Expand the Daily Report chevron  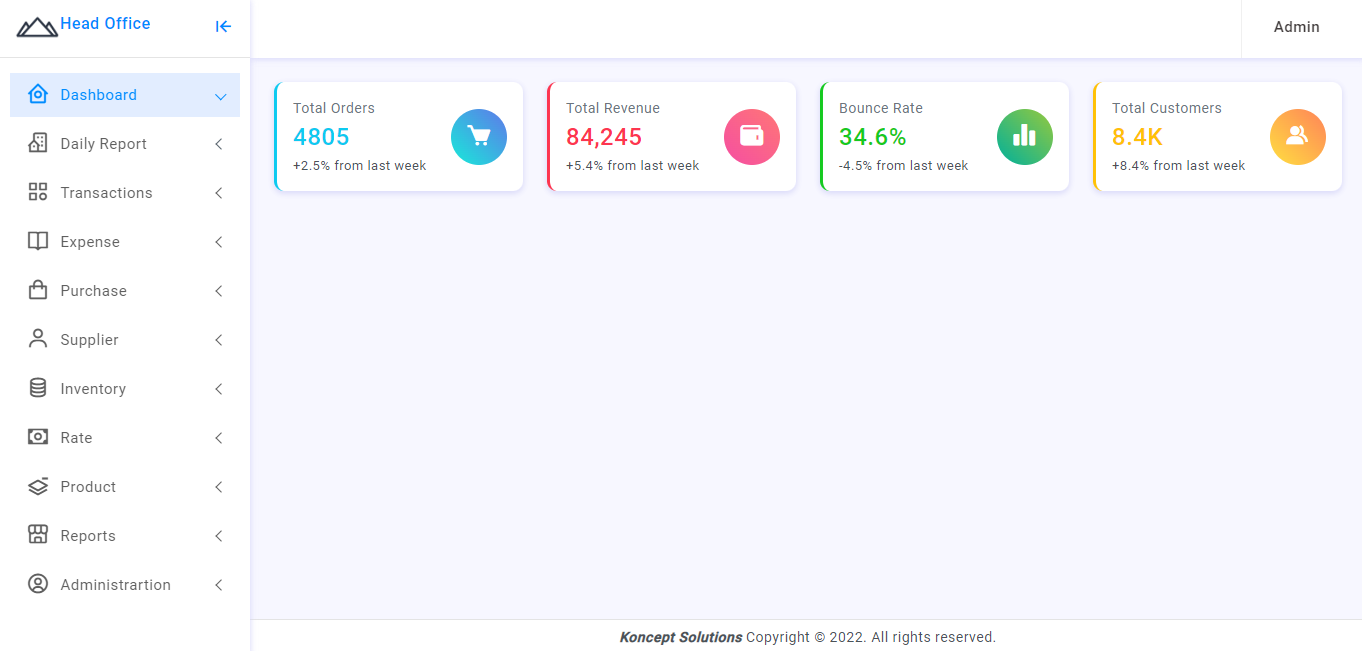(219, 144)
